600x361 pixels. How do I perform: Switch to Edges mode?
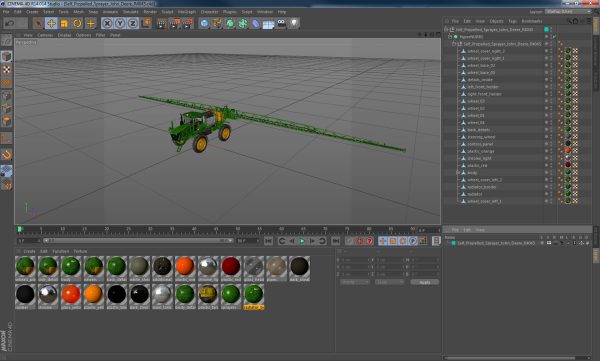[7, 109]
